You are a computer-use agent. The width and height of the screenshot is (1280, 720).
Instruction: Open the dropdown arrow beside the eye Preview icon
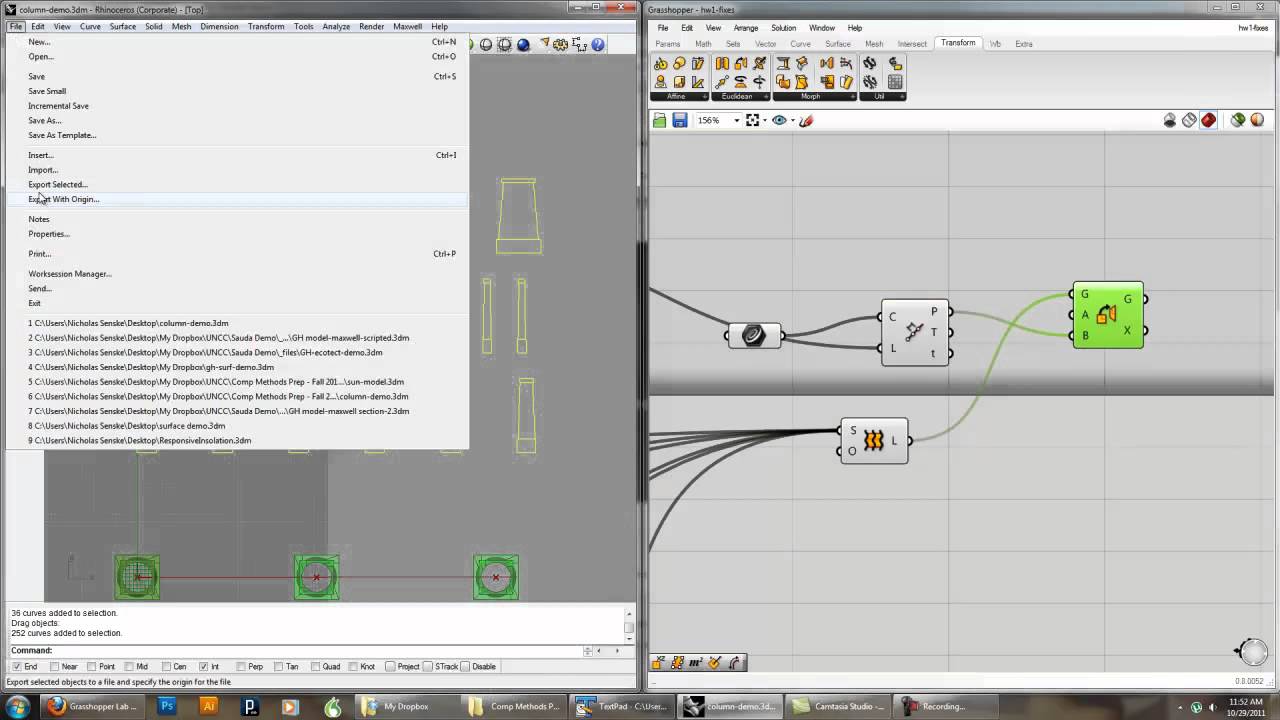click(792, 120)
